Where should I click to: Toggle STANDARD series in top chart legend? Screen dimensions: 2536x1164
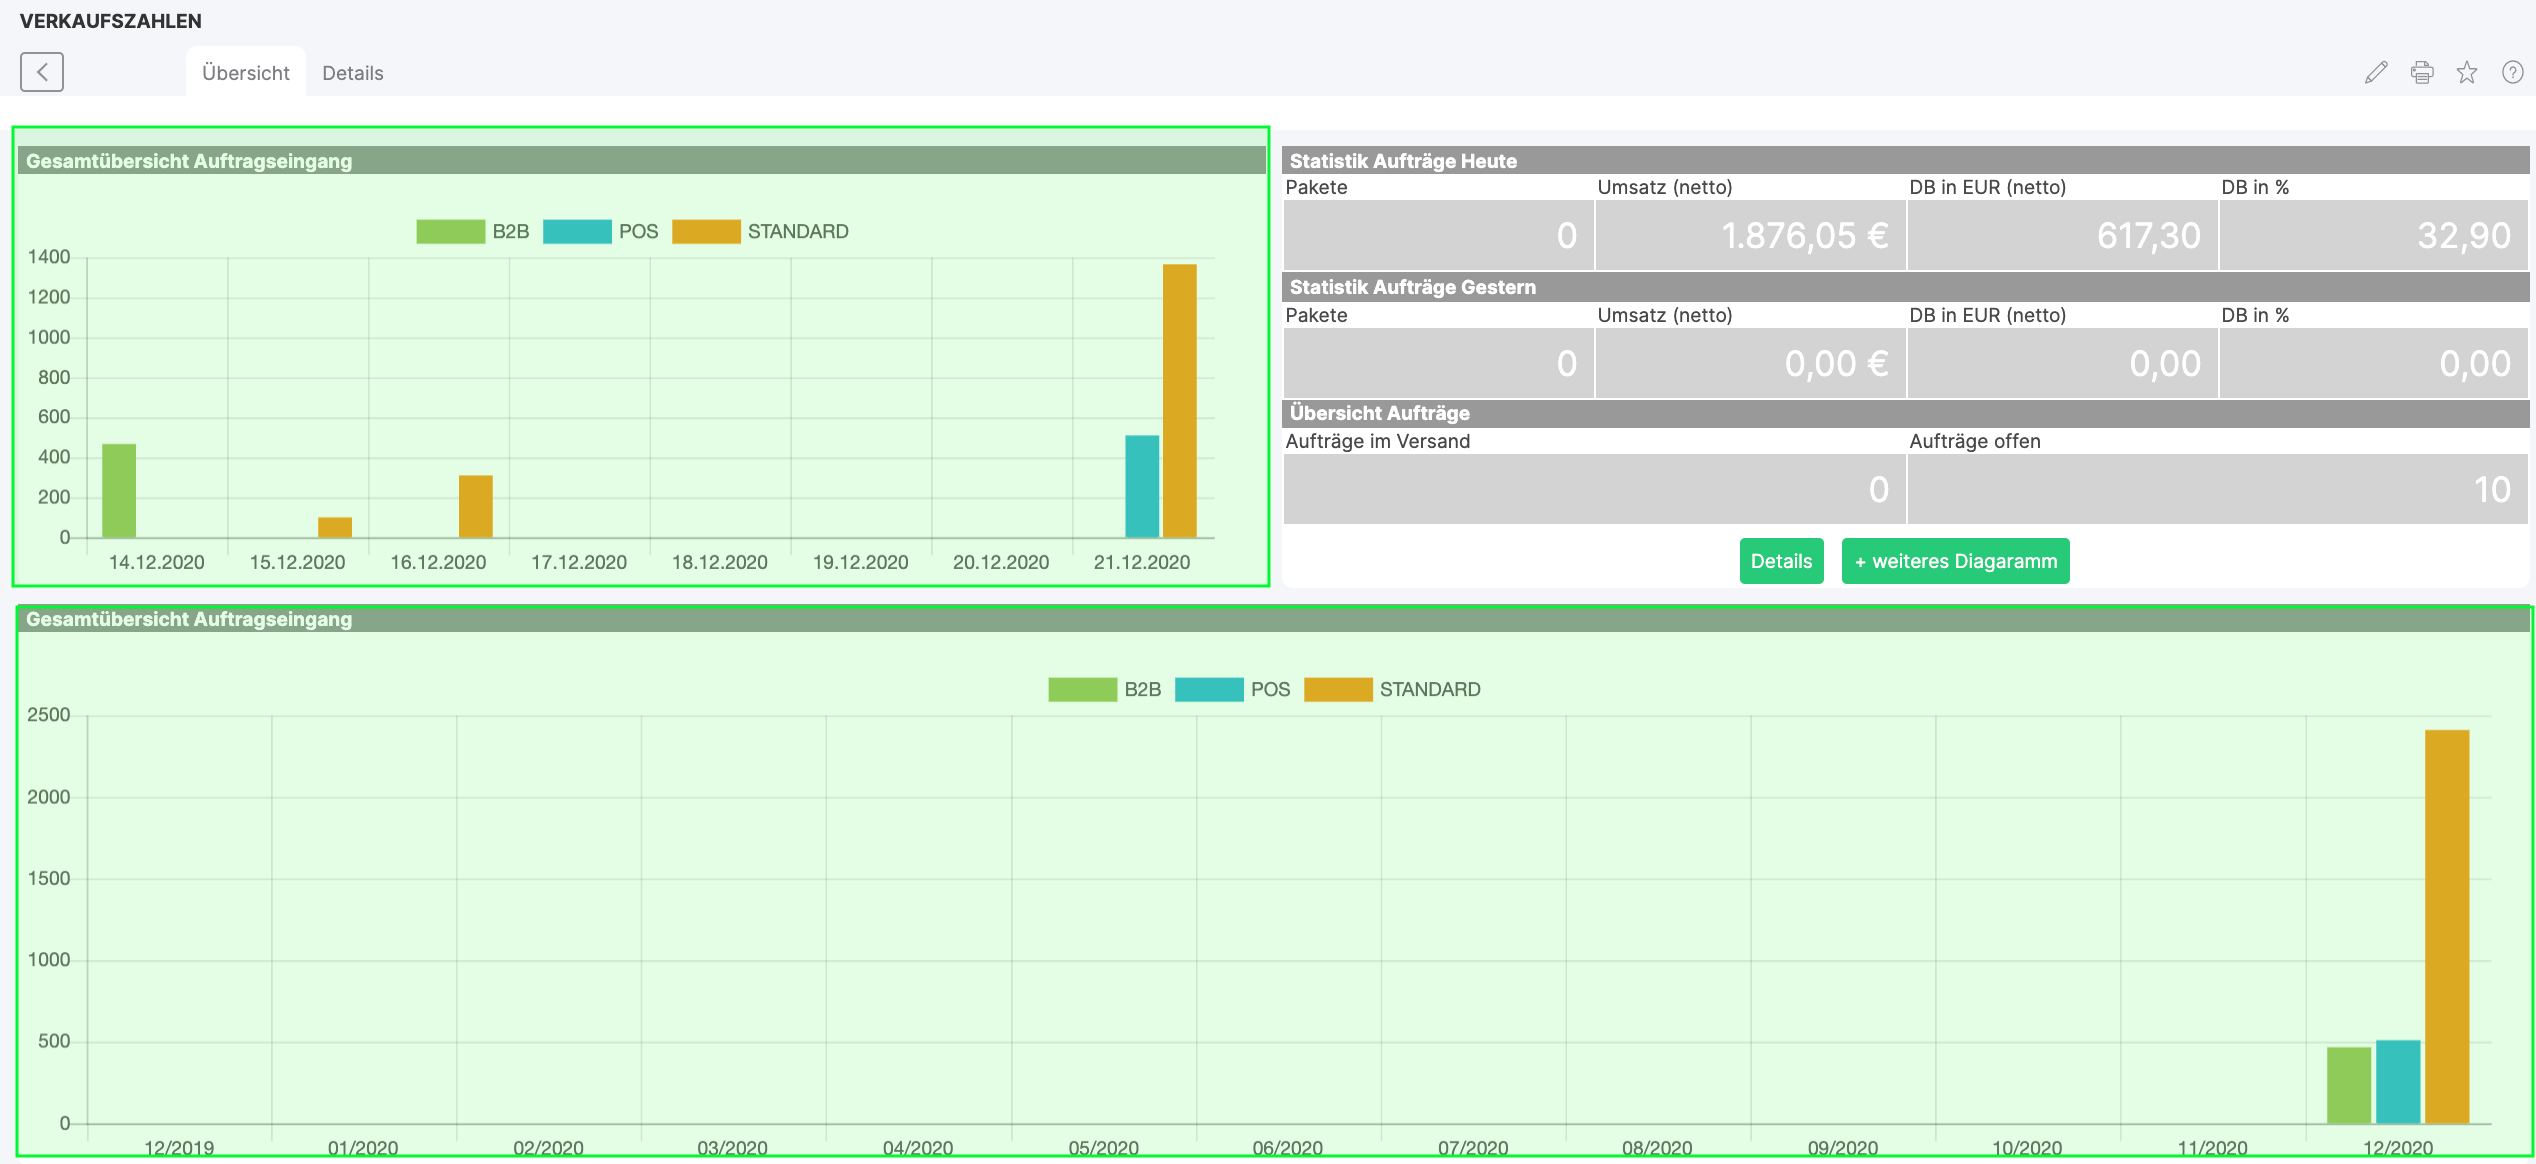pos(760,232)
